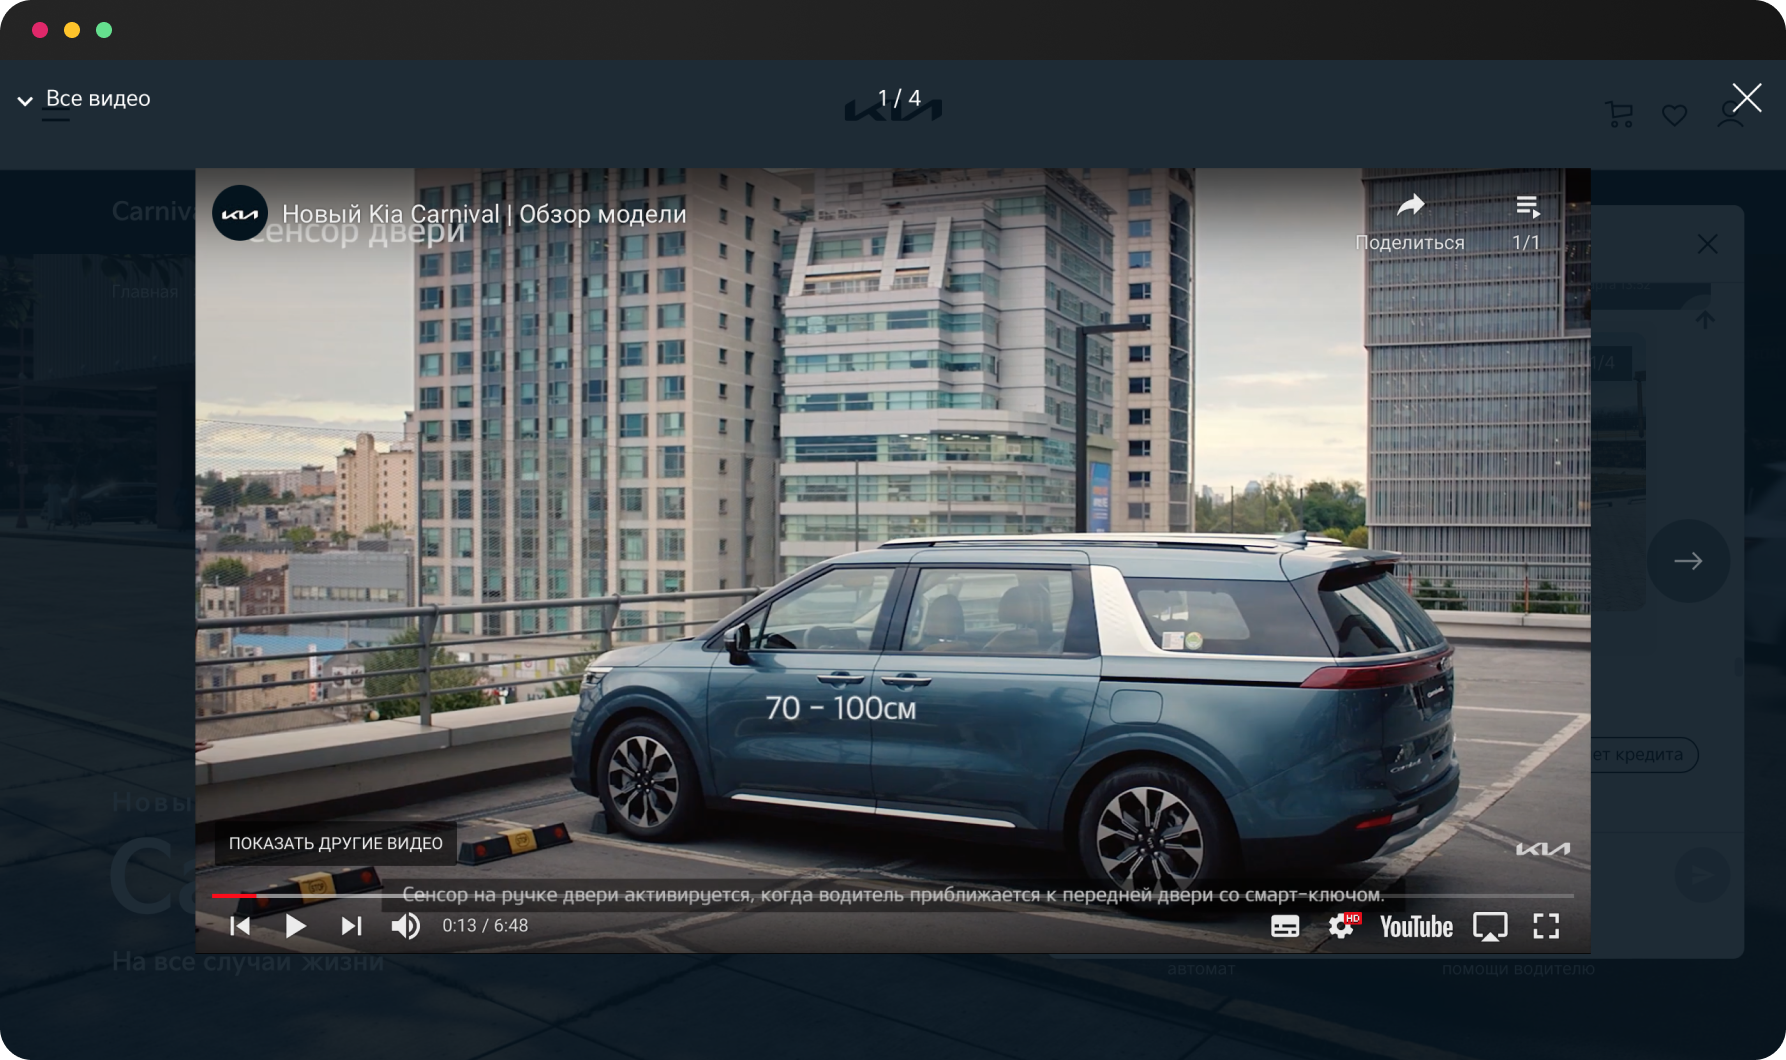This screenshot has width=1786, height=1060.
Task: Click the Kia channel avatar in the video
Action: pyautogui.click(x=240, y=213)
